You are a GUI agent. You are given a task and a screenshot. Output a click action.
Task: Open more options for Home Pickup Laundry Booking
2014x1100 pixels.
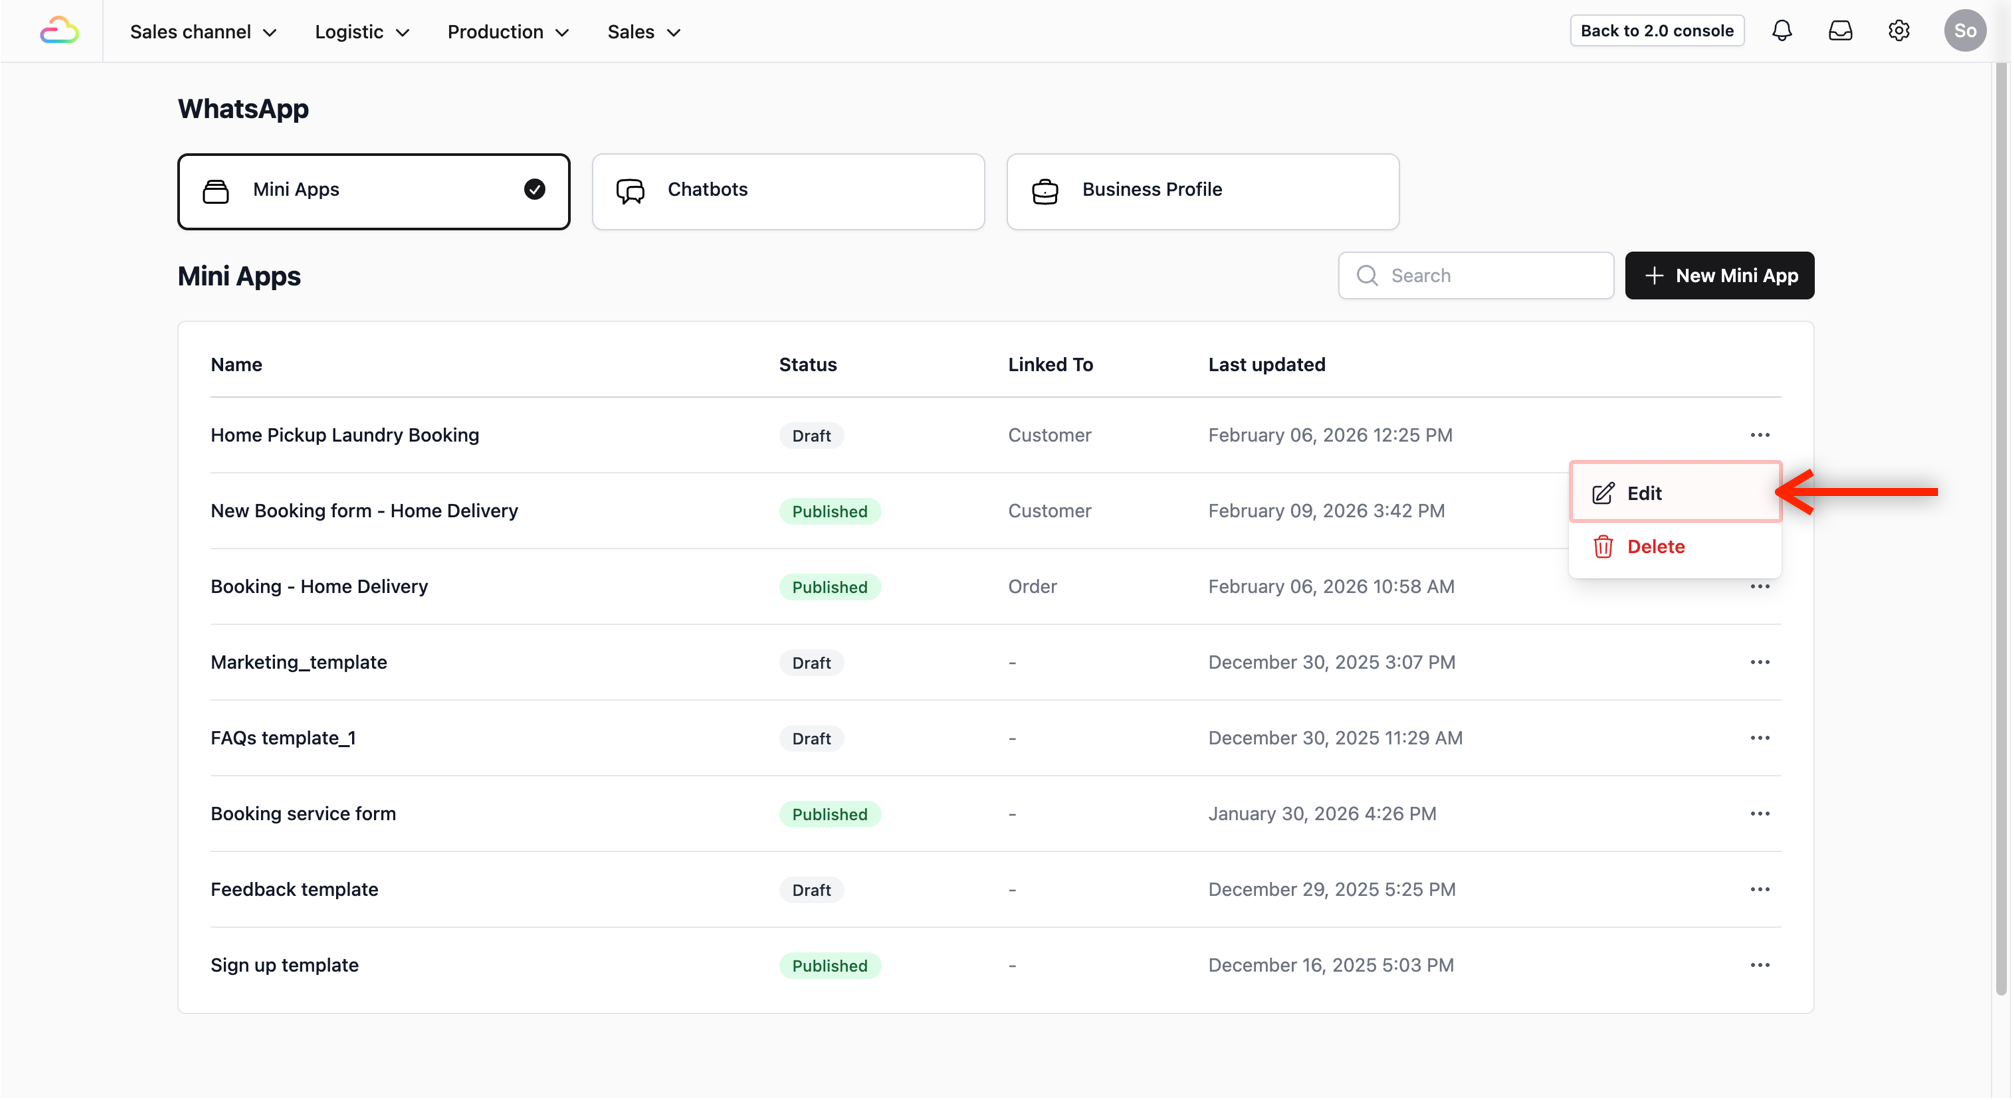pyautogui.click(x=1760, y=435)
